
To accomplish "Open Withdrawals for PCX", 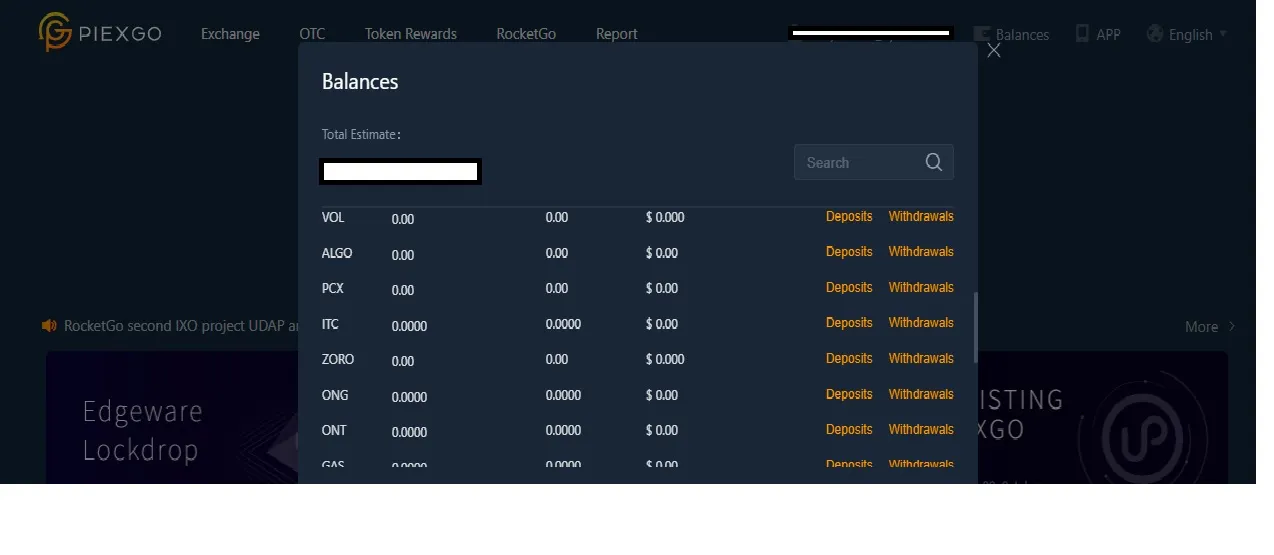I will pos(921,287).
